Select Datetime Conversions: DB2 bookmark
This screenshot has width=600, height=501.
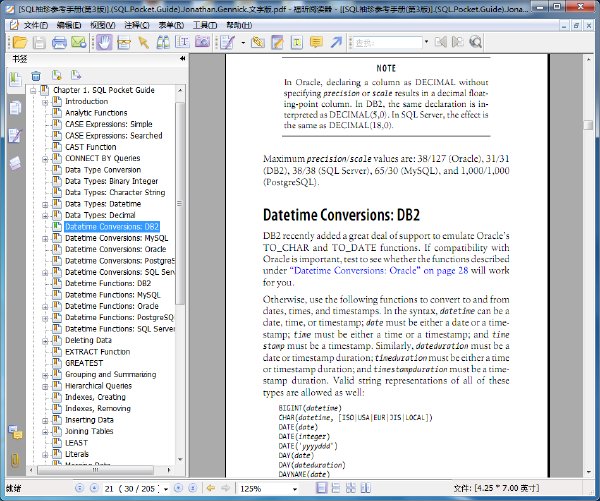tap(112, 227)
